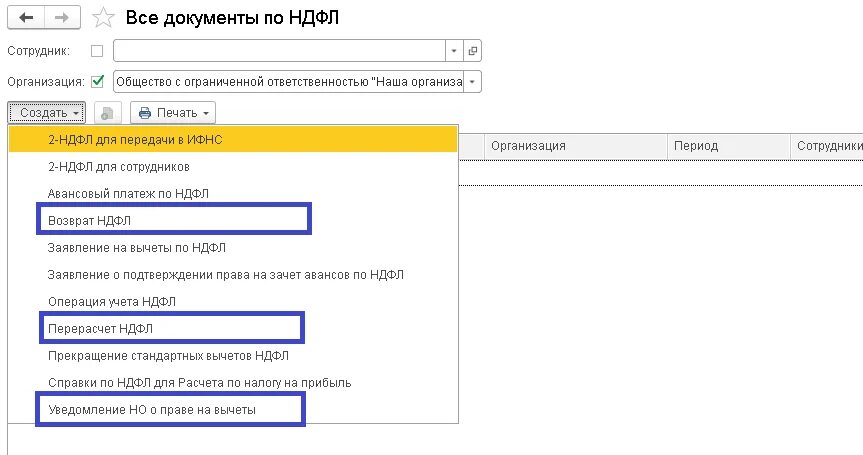
Task: Click the open-form icon beside Сотрудник field
Action: 472,50
